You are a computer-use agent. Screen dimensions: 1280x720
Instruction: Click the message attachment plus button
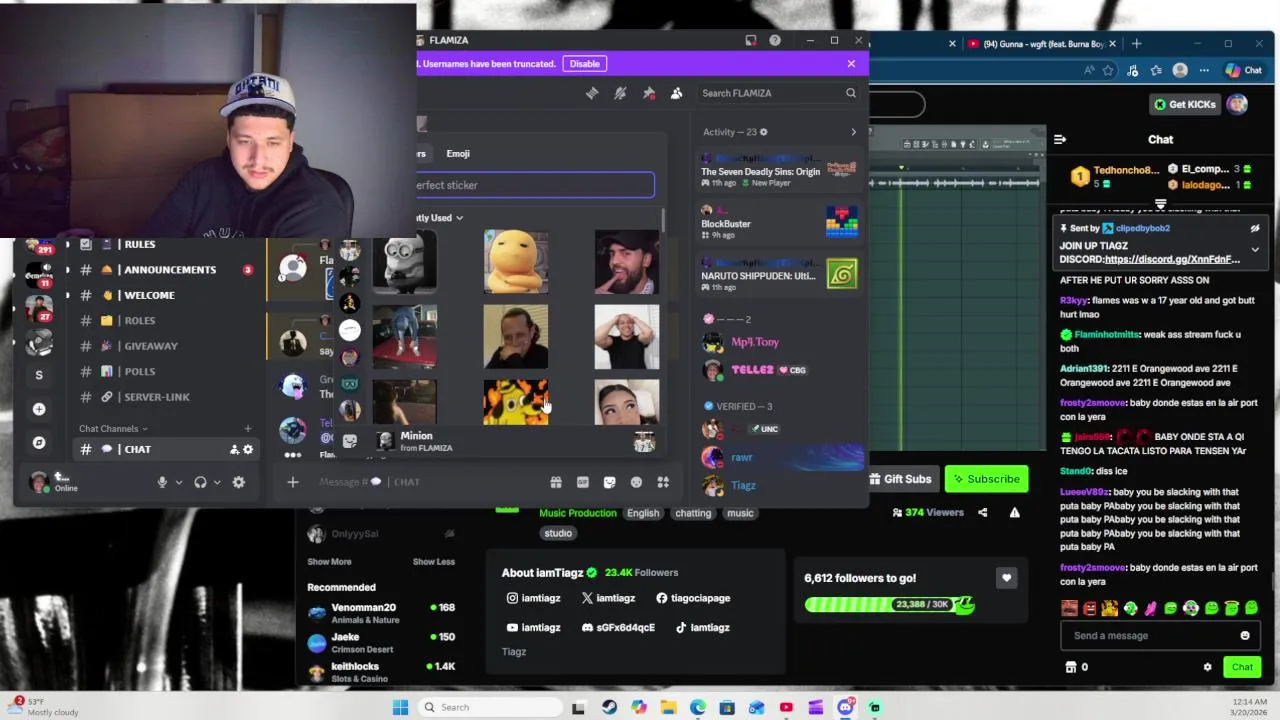pyautogui.click(x=292, y=482)
